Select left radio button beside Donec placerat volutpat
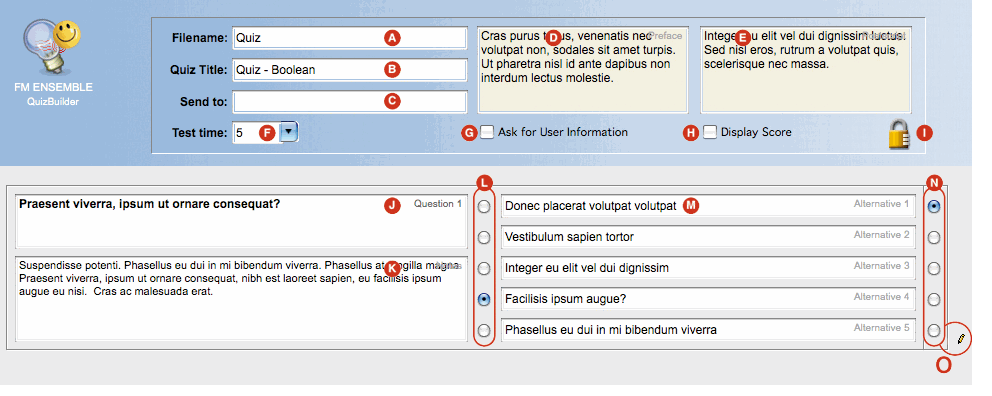The image size is (992, 396). [x=484, y=207]
